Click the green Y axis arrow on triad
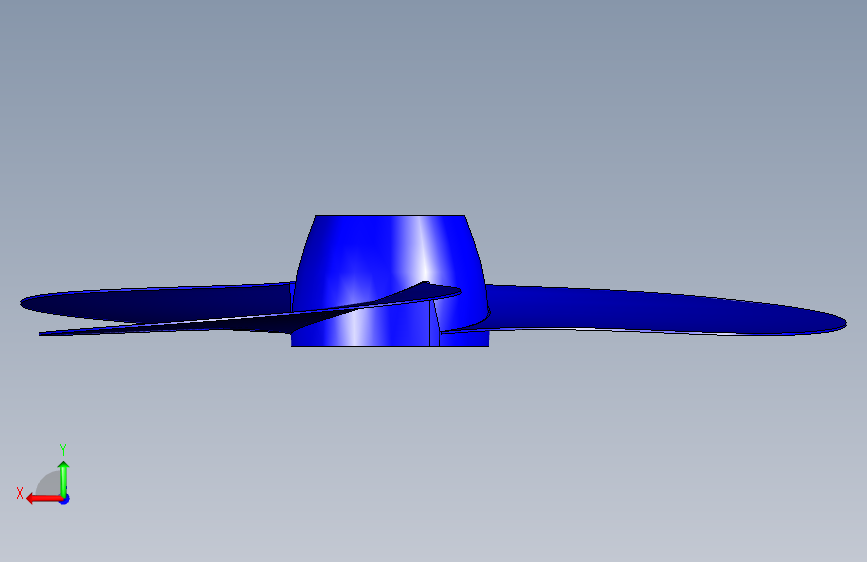The width and height of the screenshot is (867, 562). click(64, 478)
